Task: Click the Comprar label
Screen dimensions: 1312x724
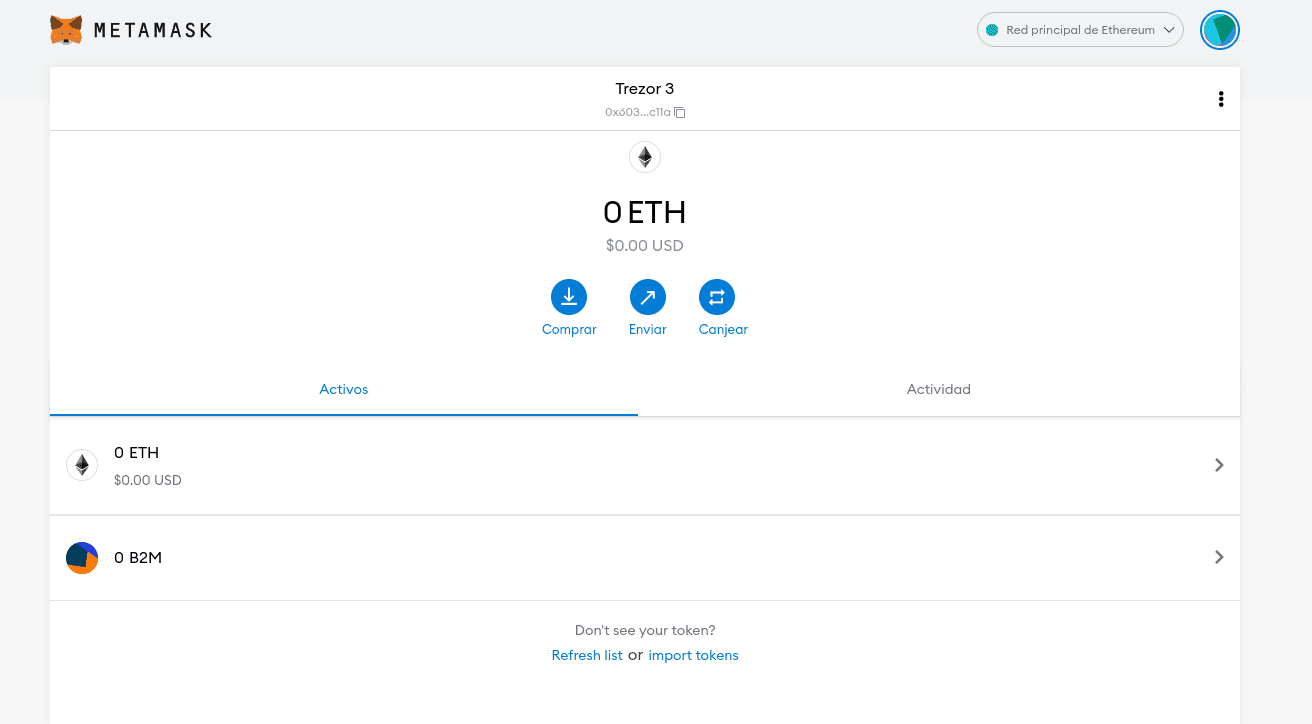Action: point(569,329)
